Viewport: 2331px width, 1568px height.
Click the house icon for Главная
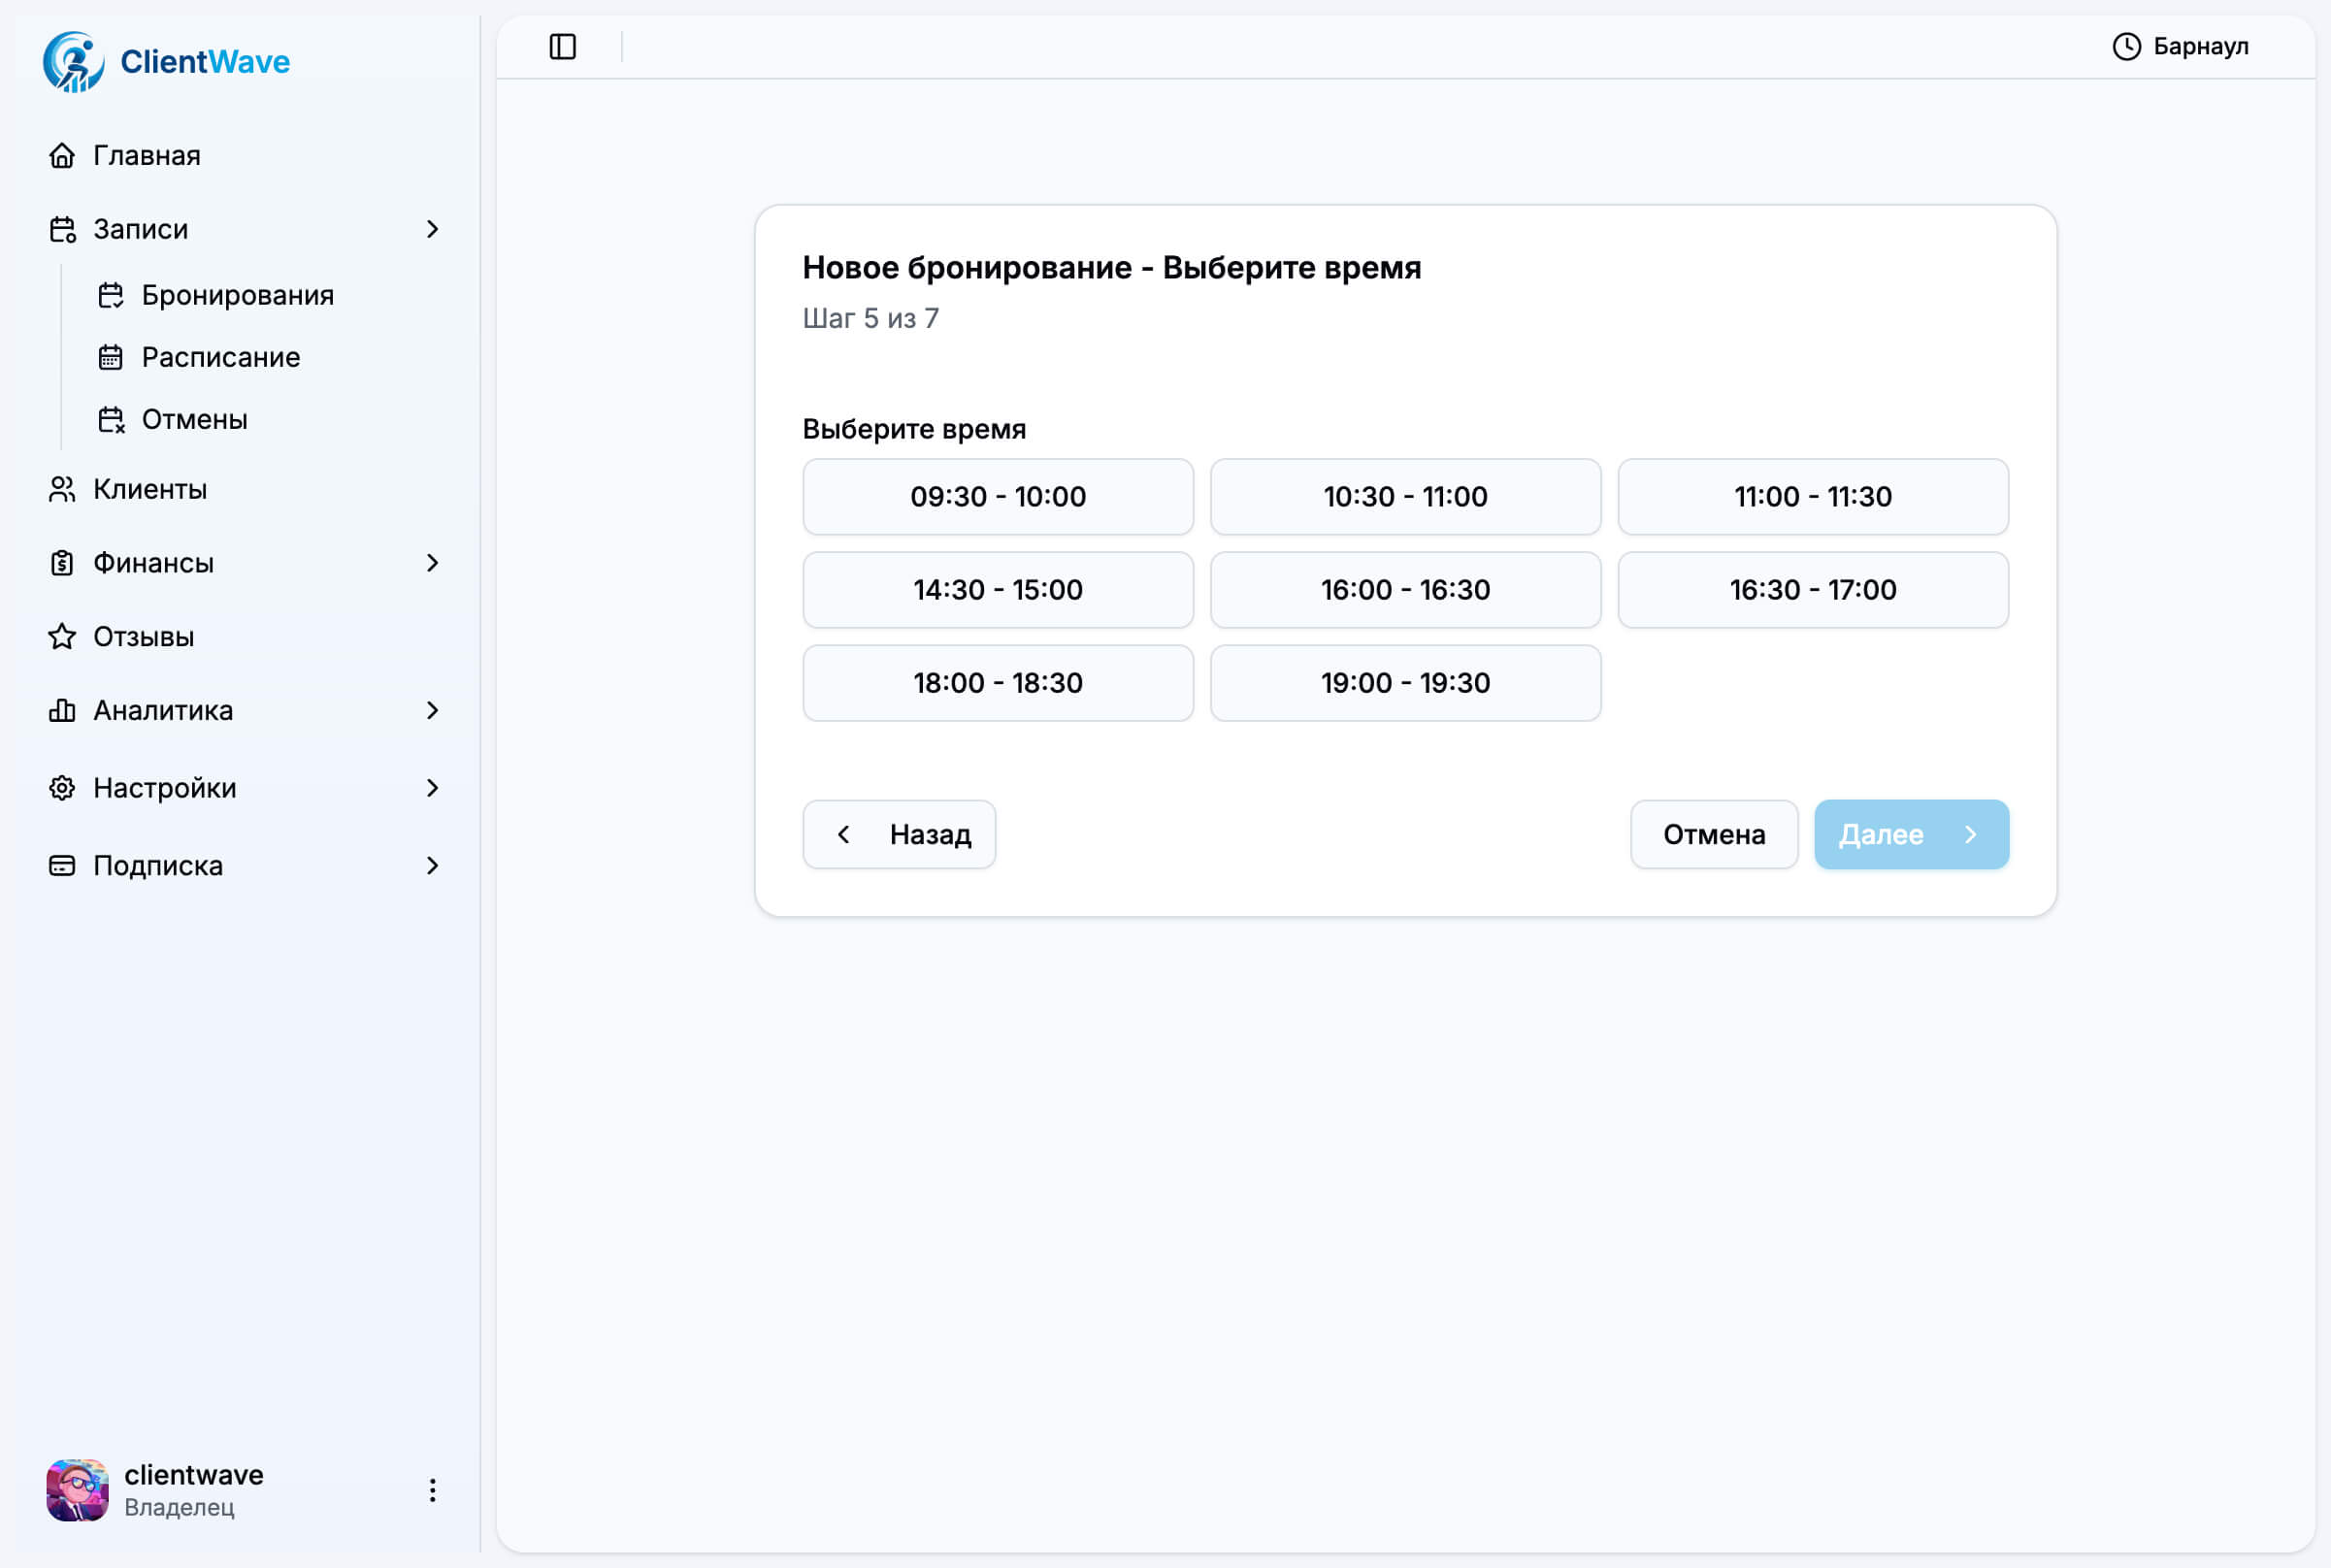pos(62,156)
